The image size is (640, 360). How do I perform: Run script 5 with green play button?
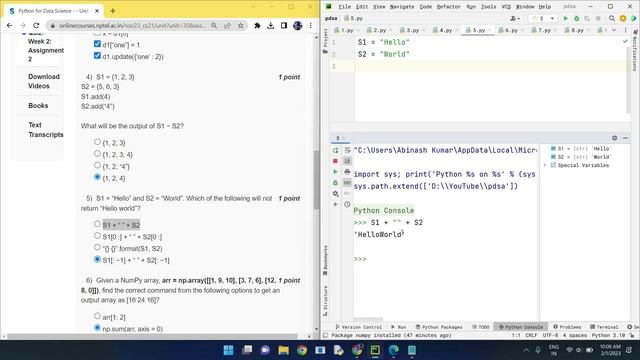point(566,18)
